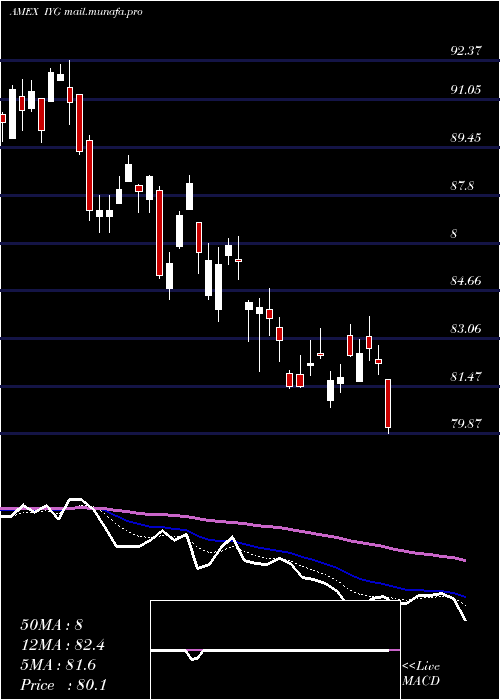Select the 92.37 price level label
Viewport: 500px width, 700px height.
point(466,51)
